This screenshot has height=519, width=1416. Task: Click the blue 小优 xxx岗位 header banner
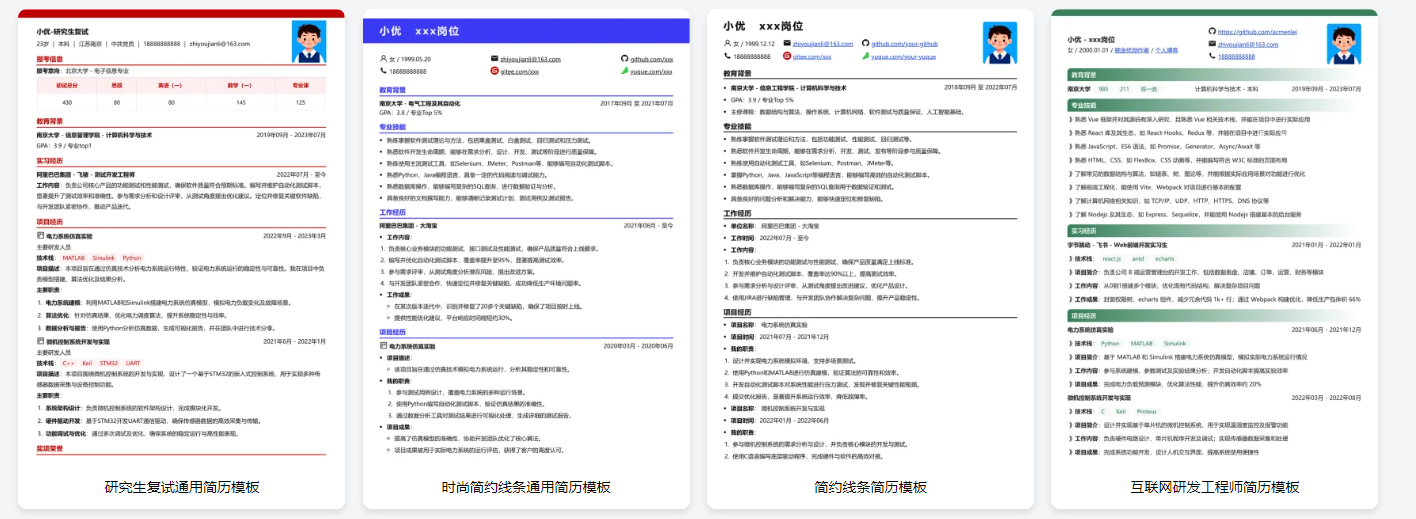click(526, 31)
